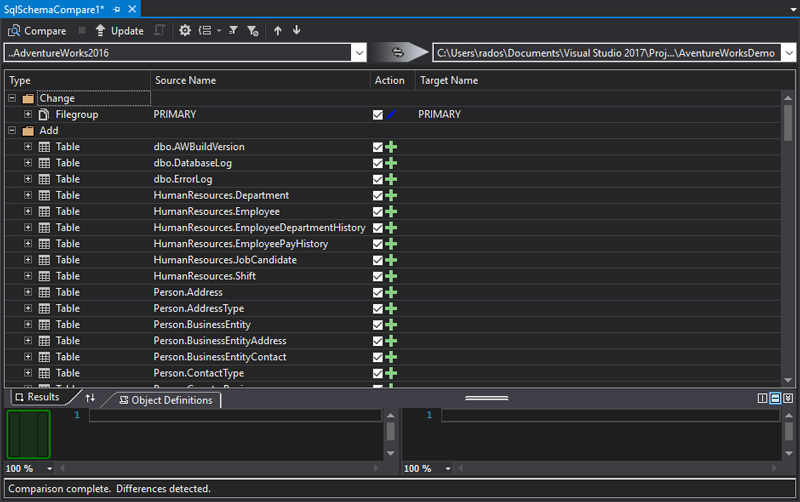Uncheck dbo.DatabaseLog checkbox

[x=378, y=163]
